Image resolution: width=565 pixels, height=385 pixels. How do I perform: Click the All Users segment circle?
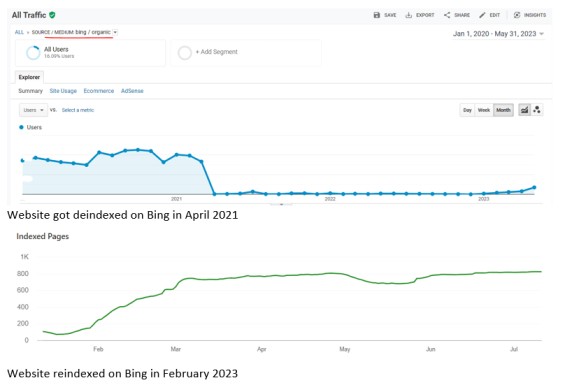click(x=33, y=53)
